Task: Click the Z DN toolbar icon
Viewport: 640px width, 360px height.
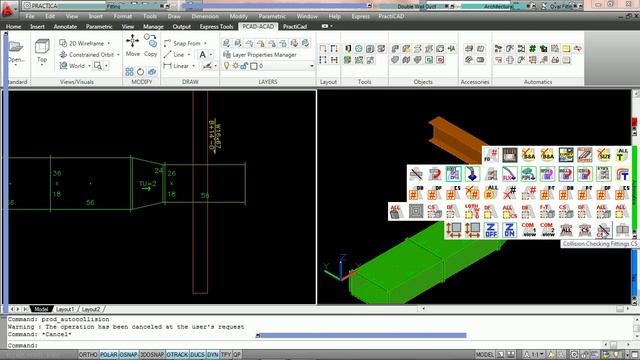Action: [x=509, y=230]
